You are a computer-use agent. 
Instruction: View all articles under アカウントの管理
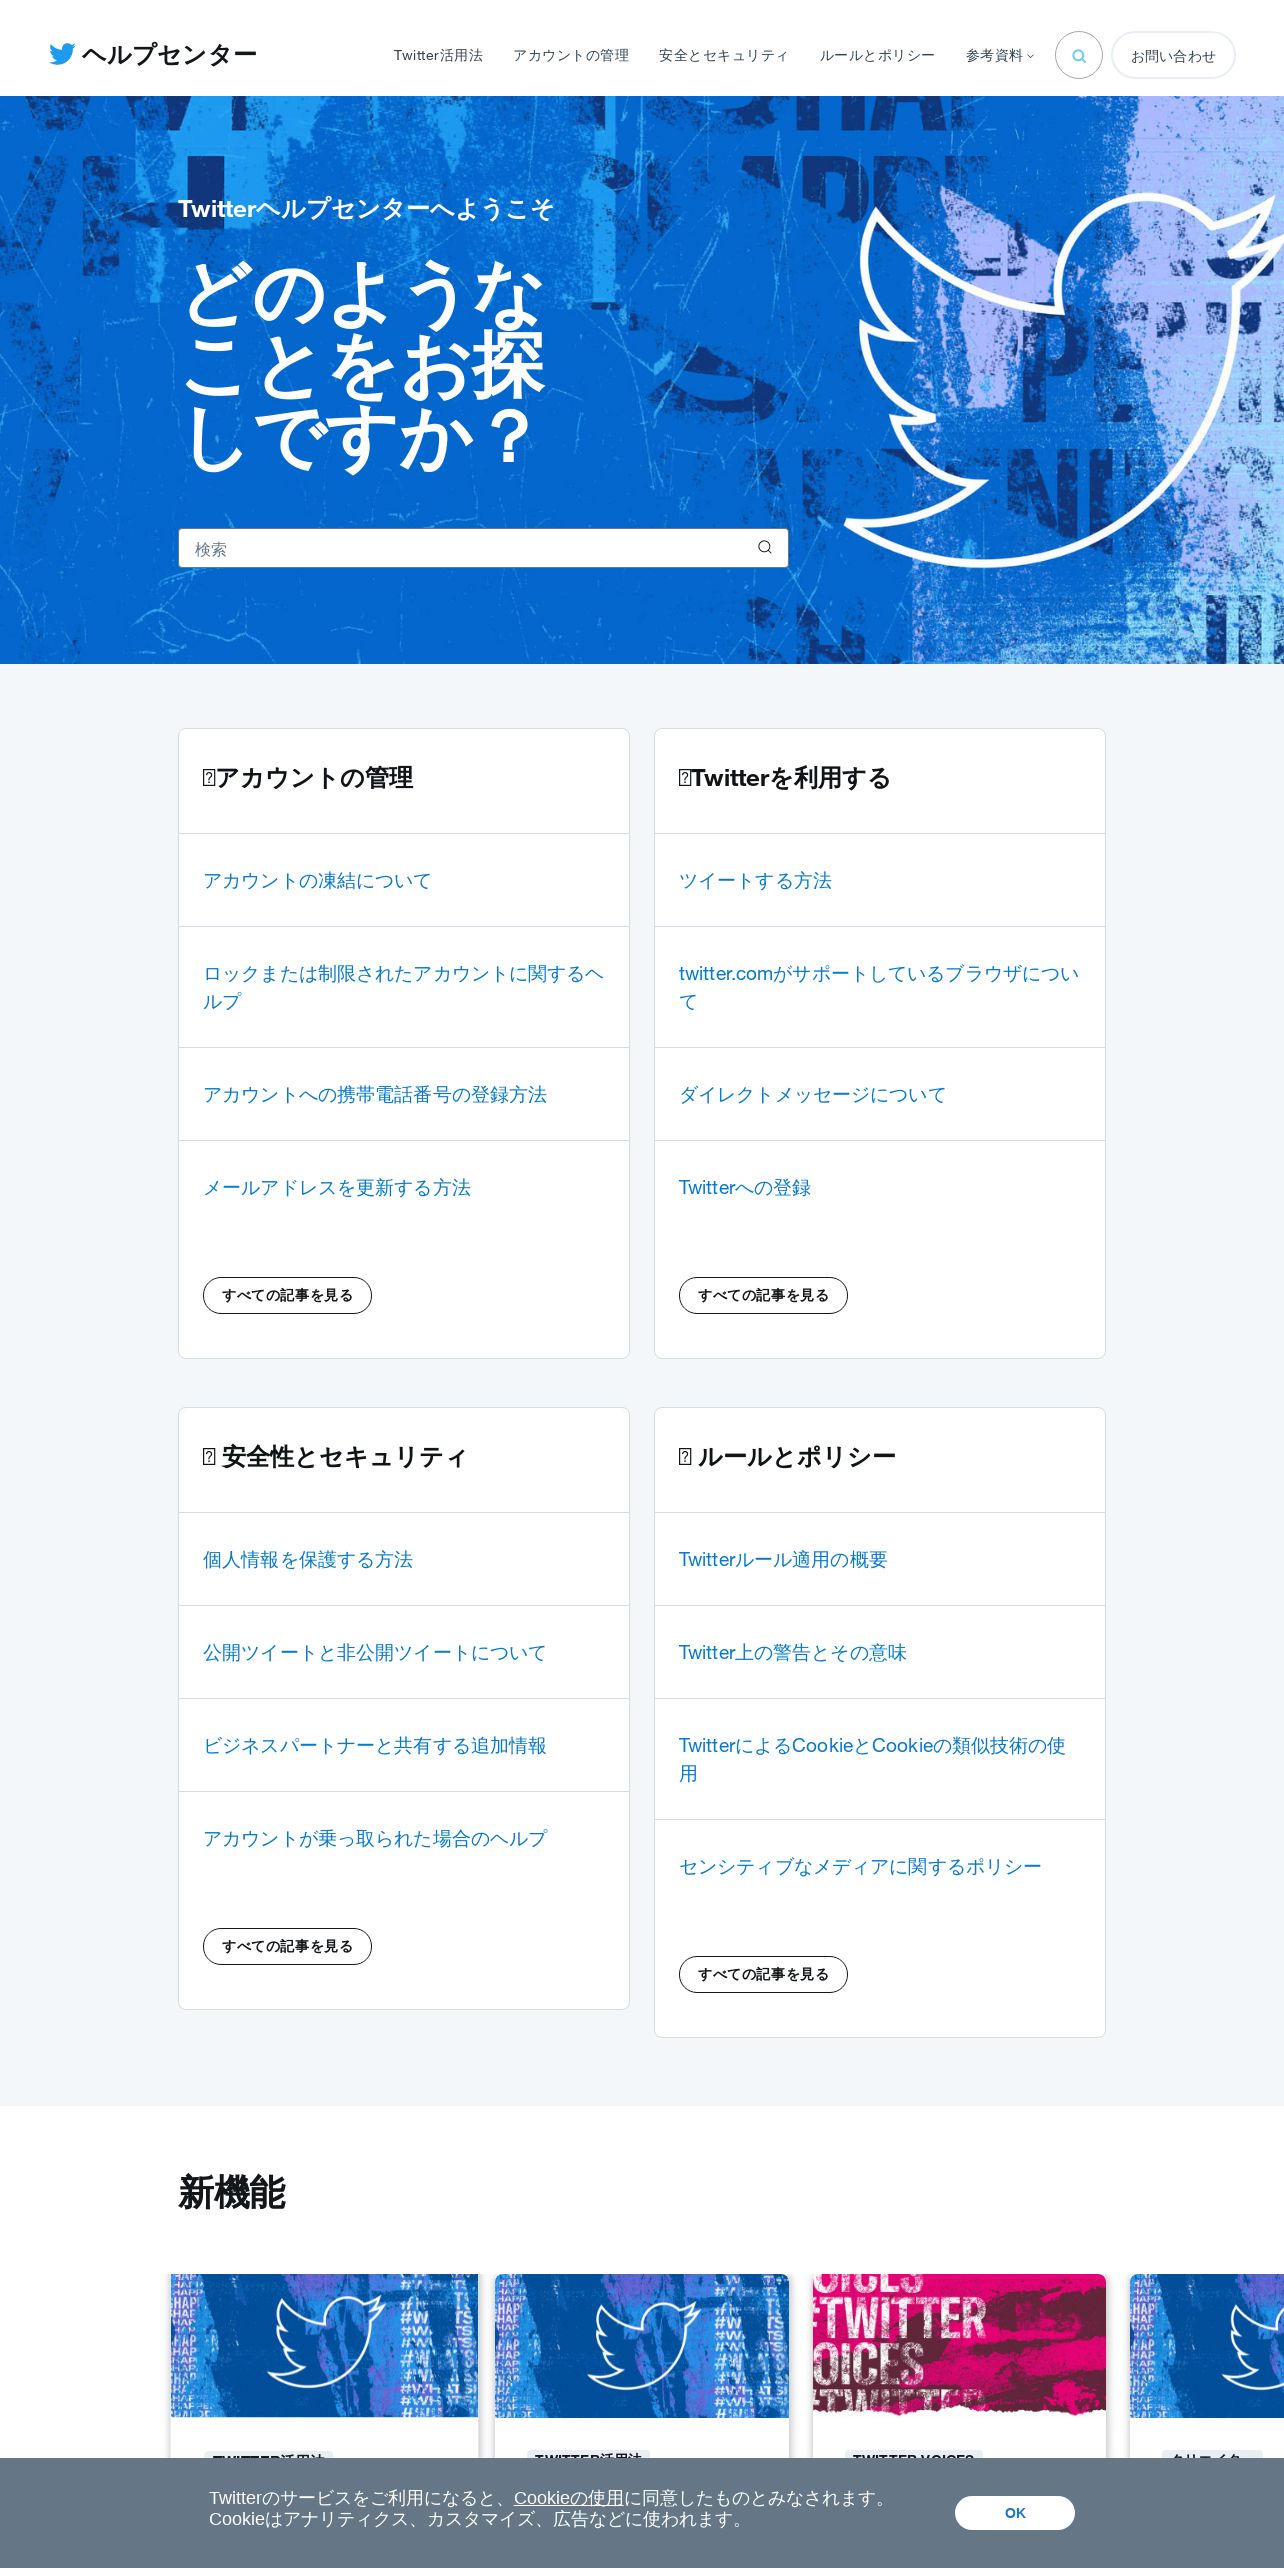click(287, 1295)
